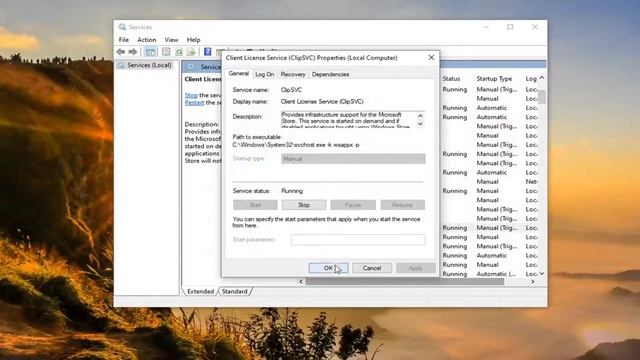Switch to the Recovery tab
640x360 pixels.
click(293, 74)
